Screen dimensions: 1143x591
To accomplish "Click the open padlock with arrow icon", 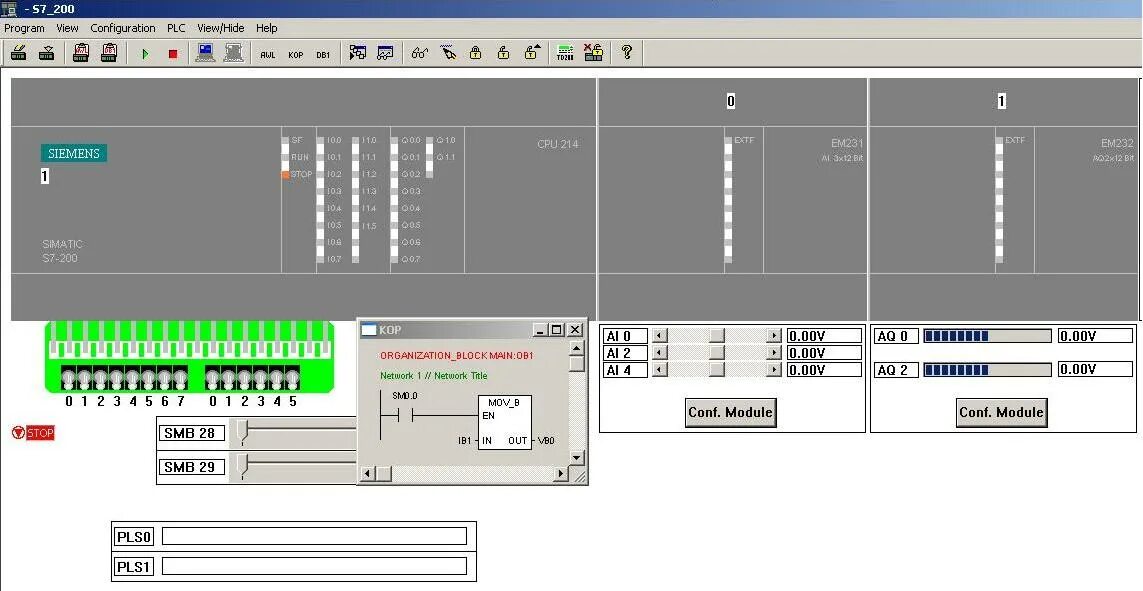I will click(x=532, y=53).
